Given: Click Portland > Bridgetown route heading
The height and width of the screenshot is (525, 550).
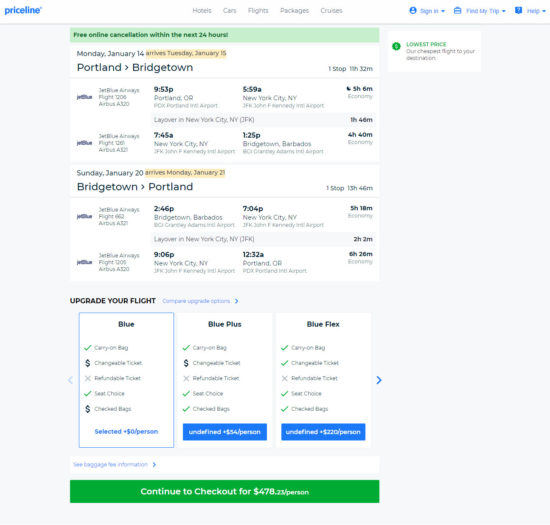Looking at the screenshot, I should pos(135,67).
